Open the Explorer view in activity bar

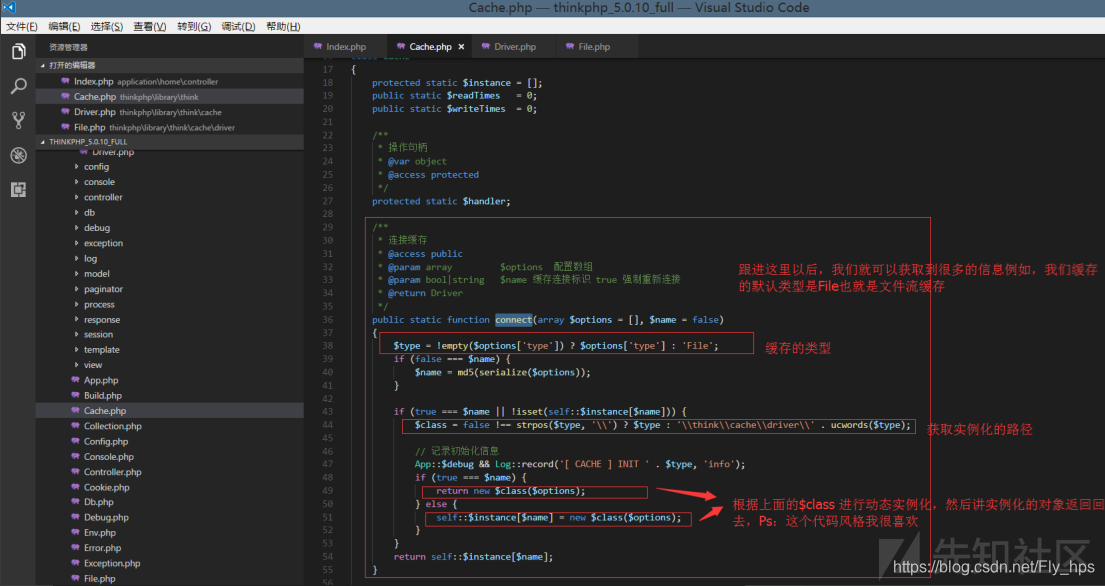pyautogui.click(x=18, y=51)
